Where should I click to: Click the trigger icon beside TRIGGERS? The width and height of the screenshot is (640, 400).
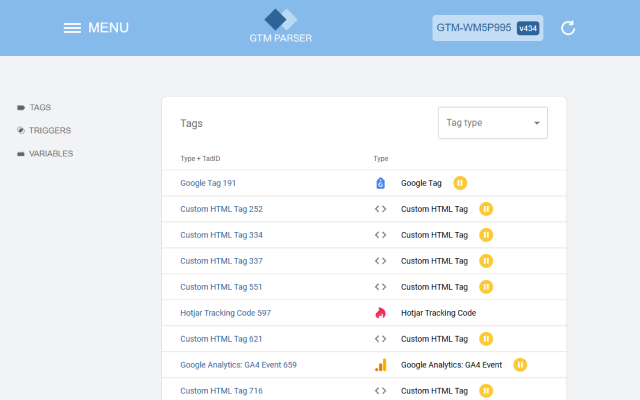click(x=21, y=130)
